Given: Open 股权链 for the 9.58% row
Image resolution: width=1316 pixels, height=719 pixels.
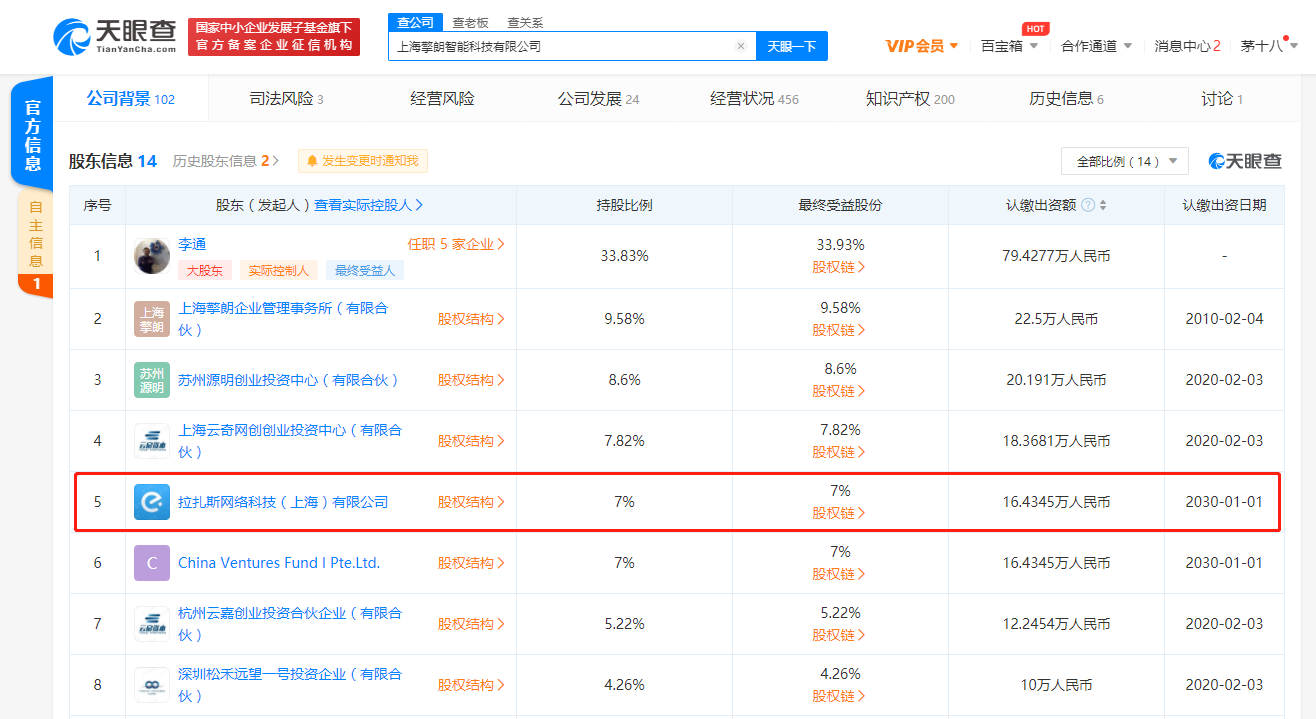Looking at the screenshot, I should [x=839, y=330].
